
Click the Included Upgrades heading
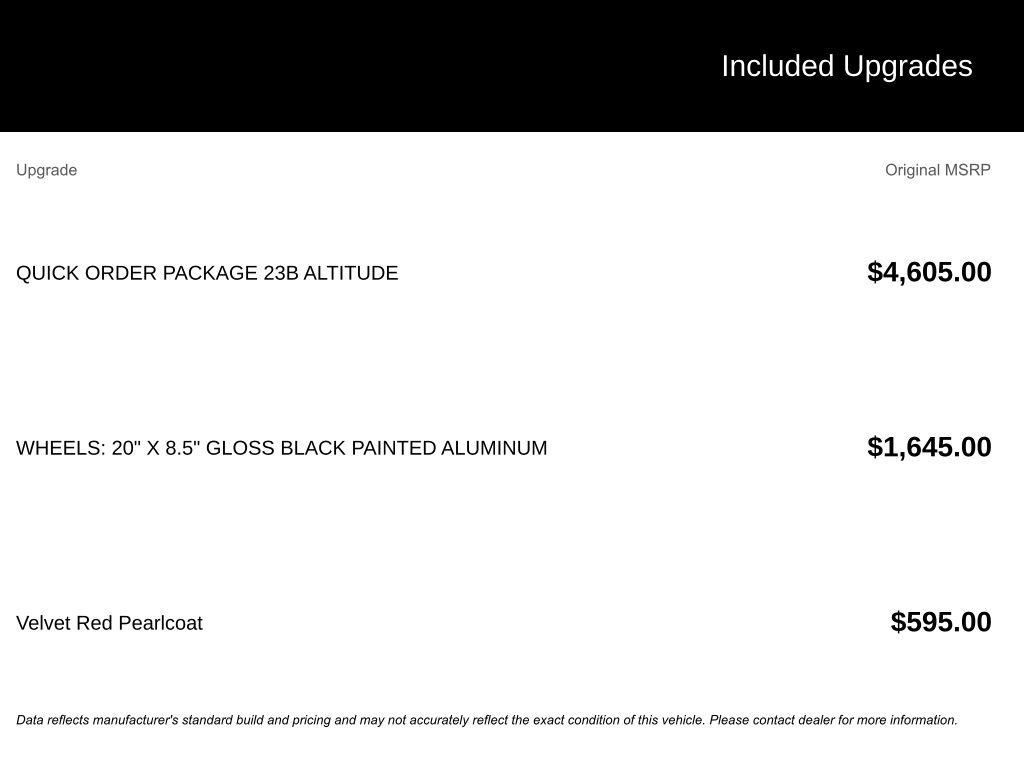pyautogui.click(x=846, y=66)
